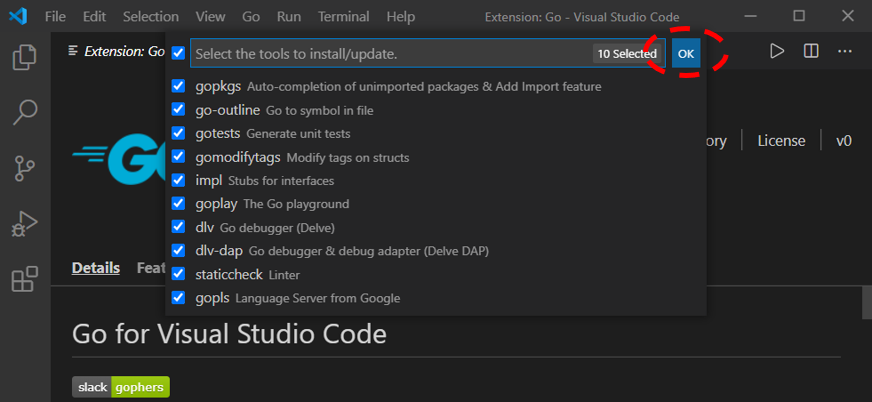Click the Split Editor icon
Screen dimensions: 872x402
(811, 52)
